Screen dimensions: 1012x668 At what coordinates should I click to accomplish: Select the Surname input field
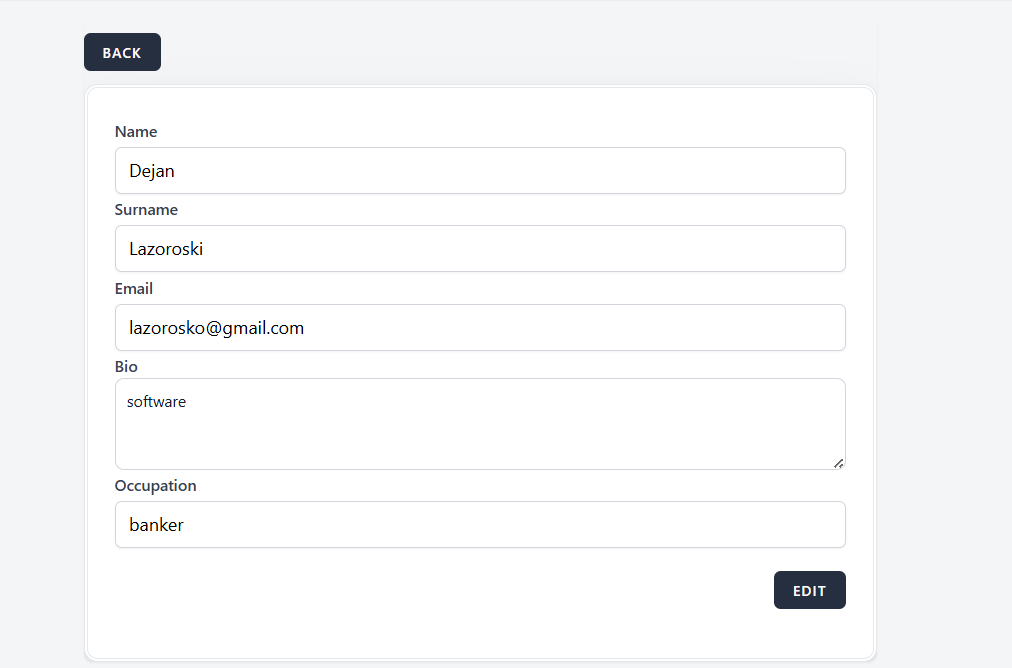tap(480, 249)
